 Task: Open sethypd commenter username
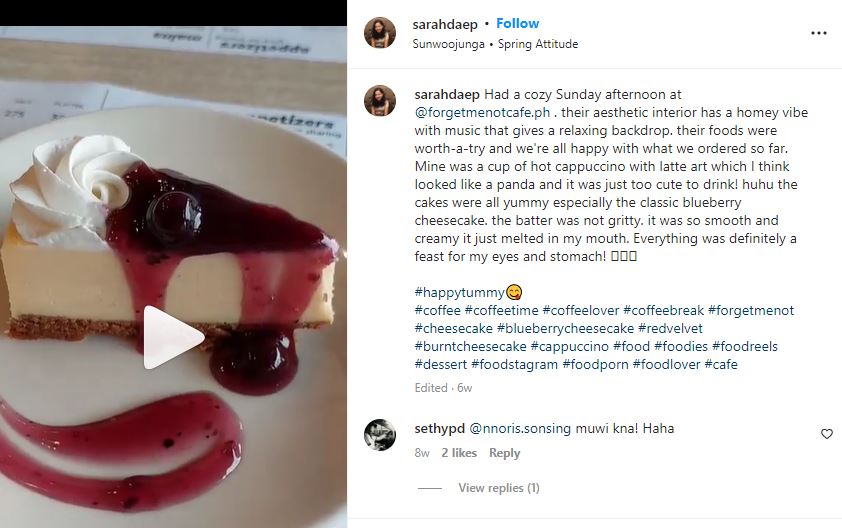tap(437, 428)
